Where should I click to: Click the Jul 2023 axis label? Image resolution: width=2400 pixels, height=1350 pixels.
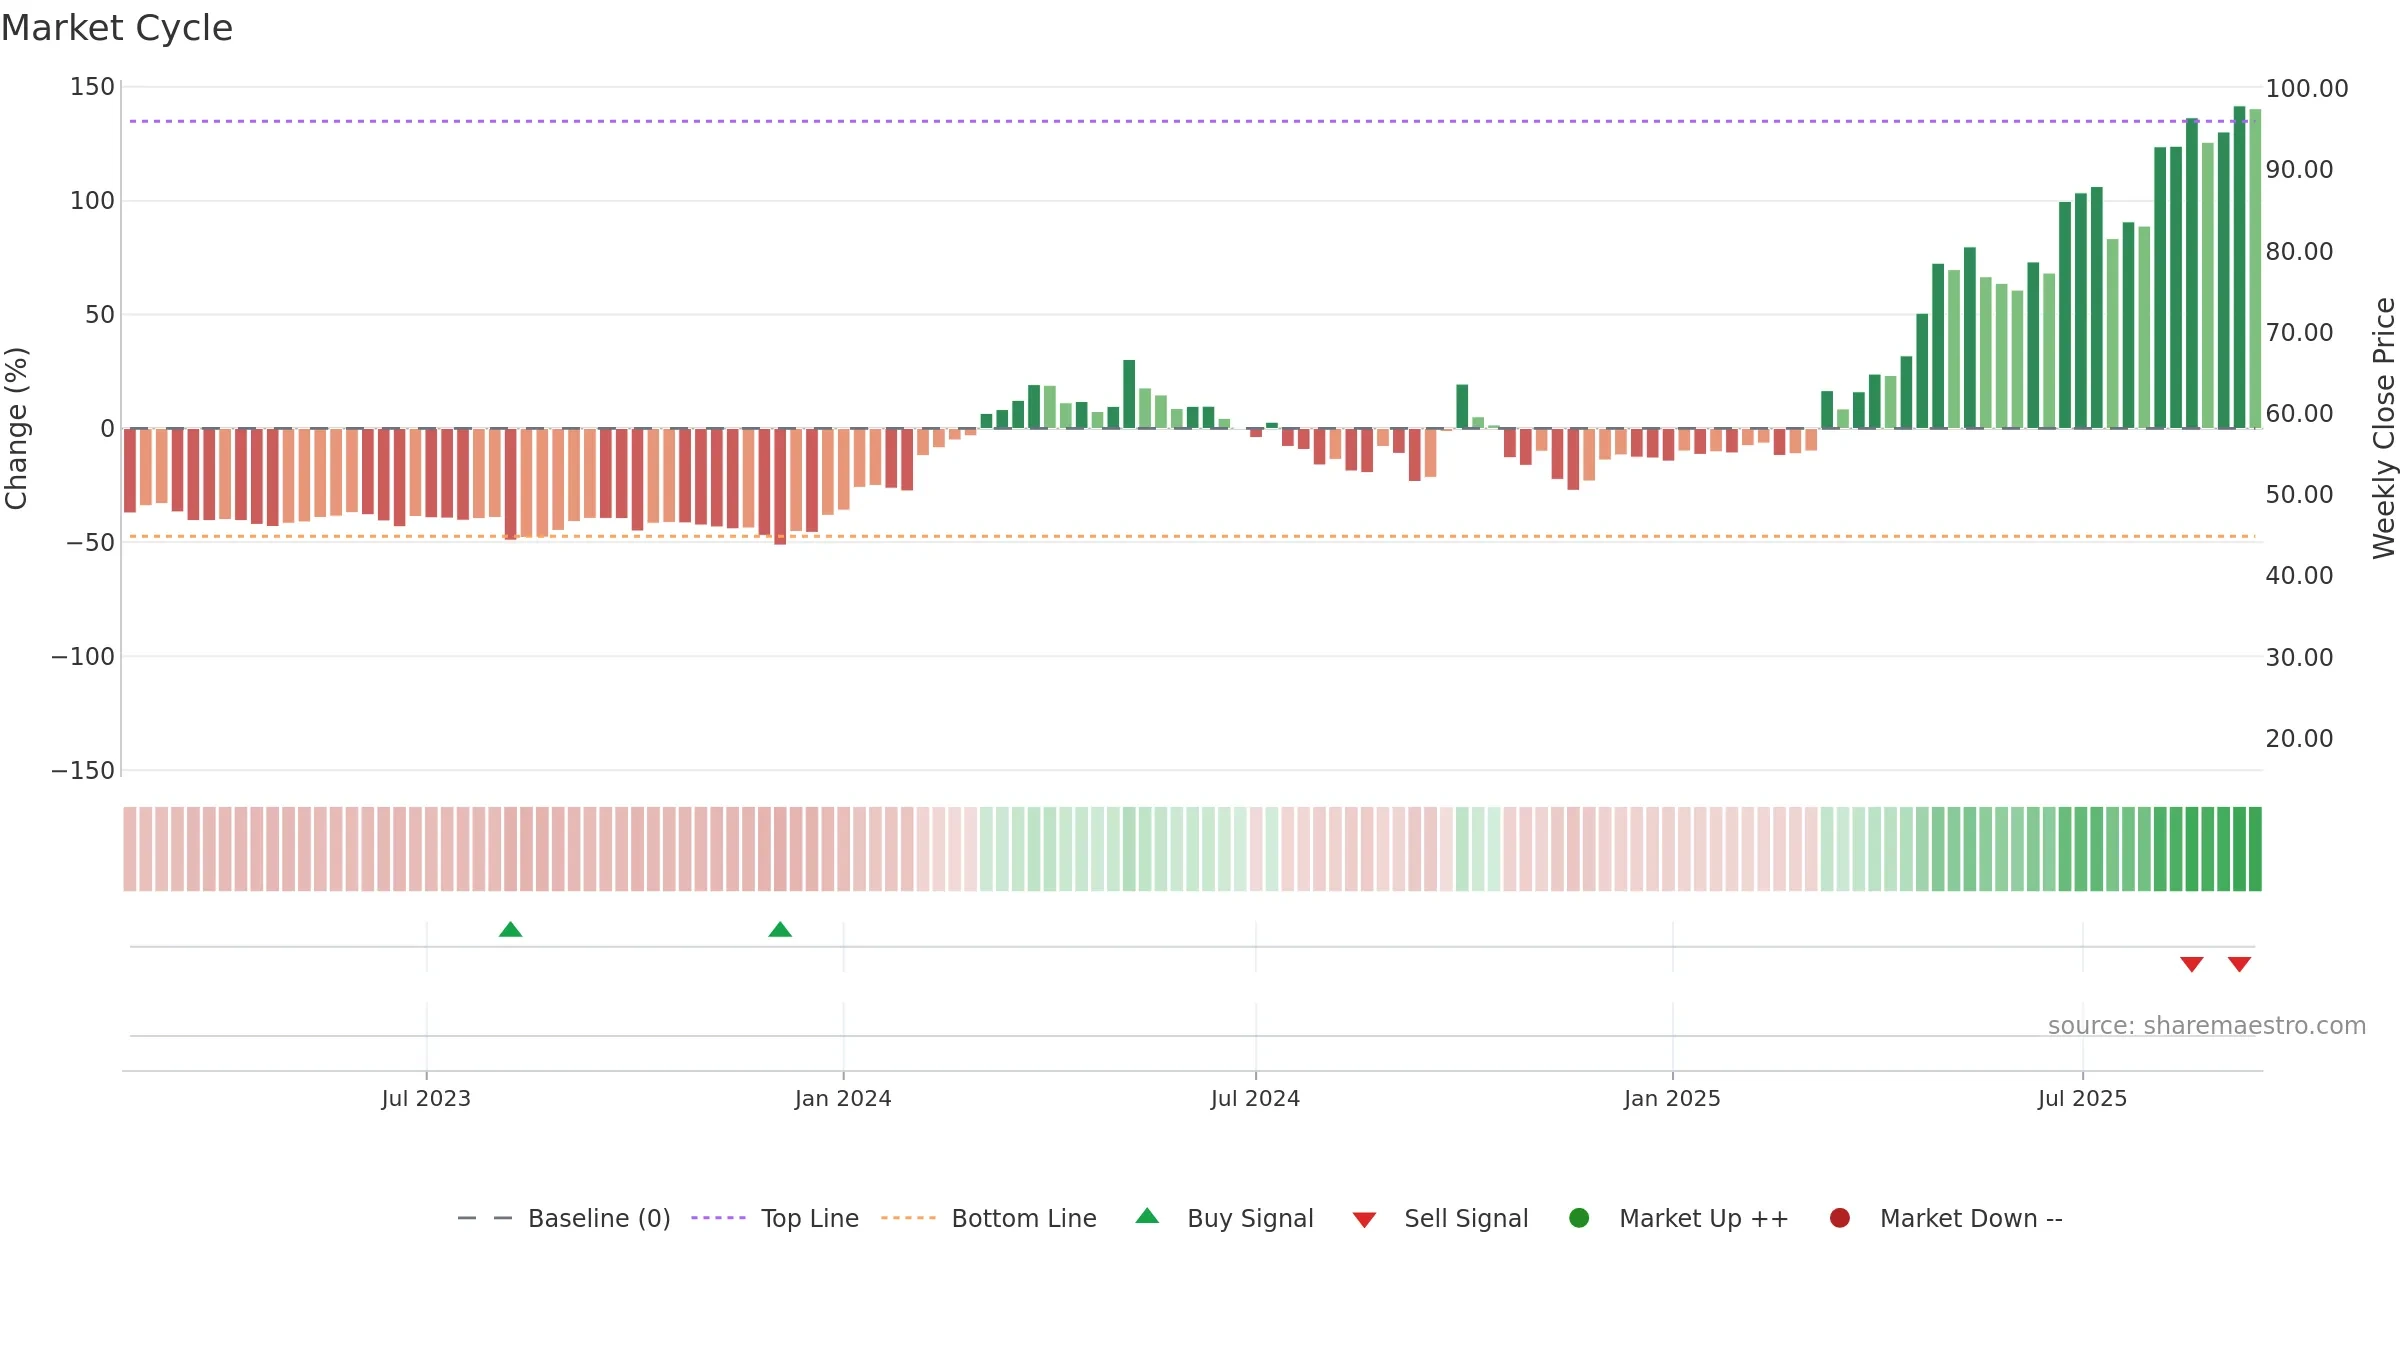click(x=426, y=1099)
